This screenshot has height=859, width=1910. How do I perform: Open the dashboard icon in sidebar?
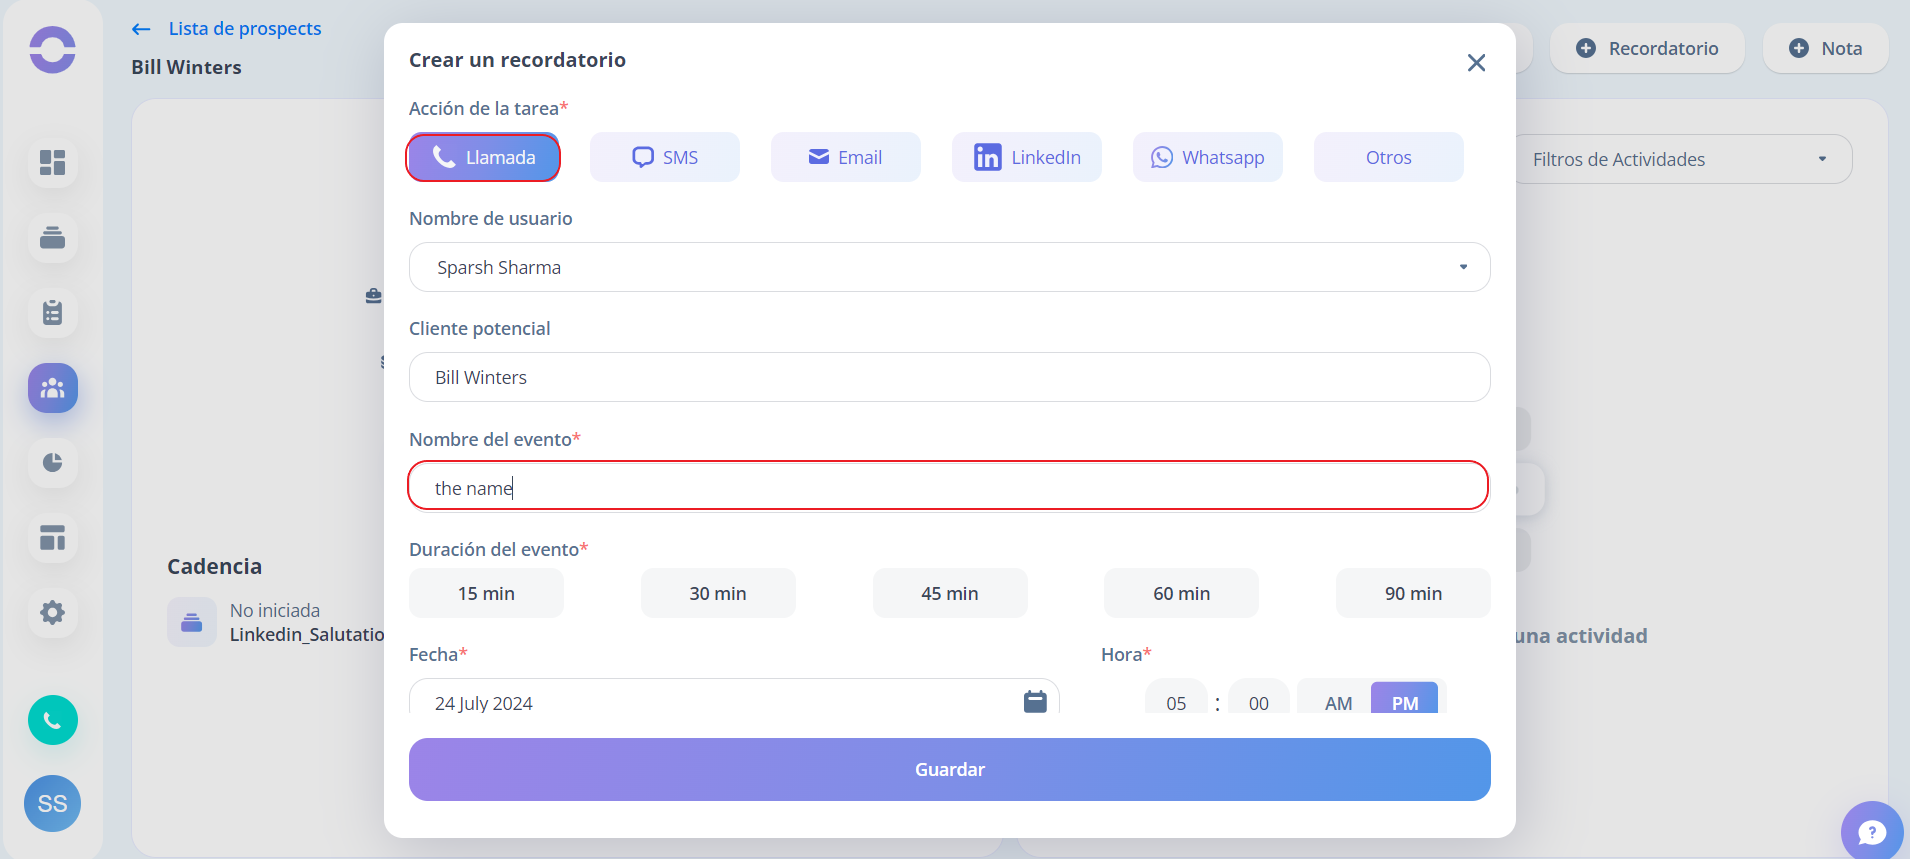[x=52, y=162]
